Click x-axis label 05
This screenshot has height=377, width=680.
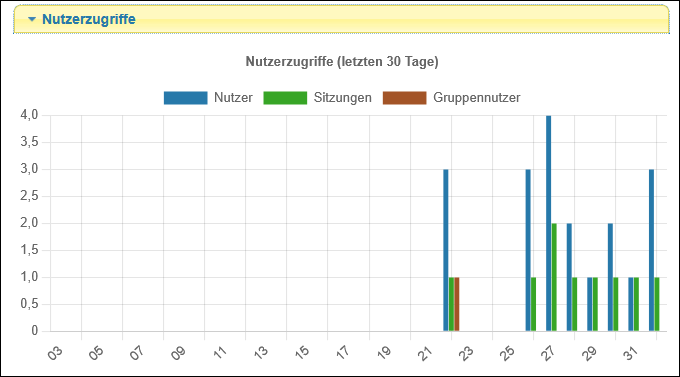coord(96,353)
